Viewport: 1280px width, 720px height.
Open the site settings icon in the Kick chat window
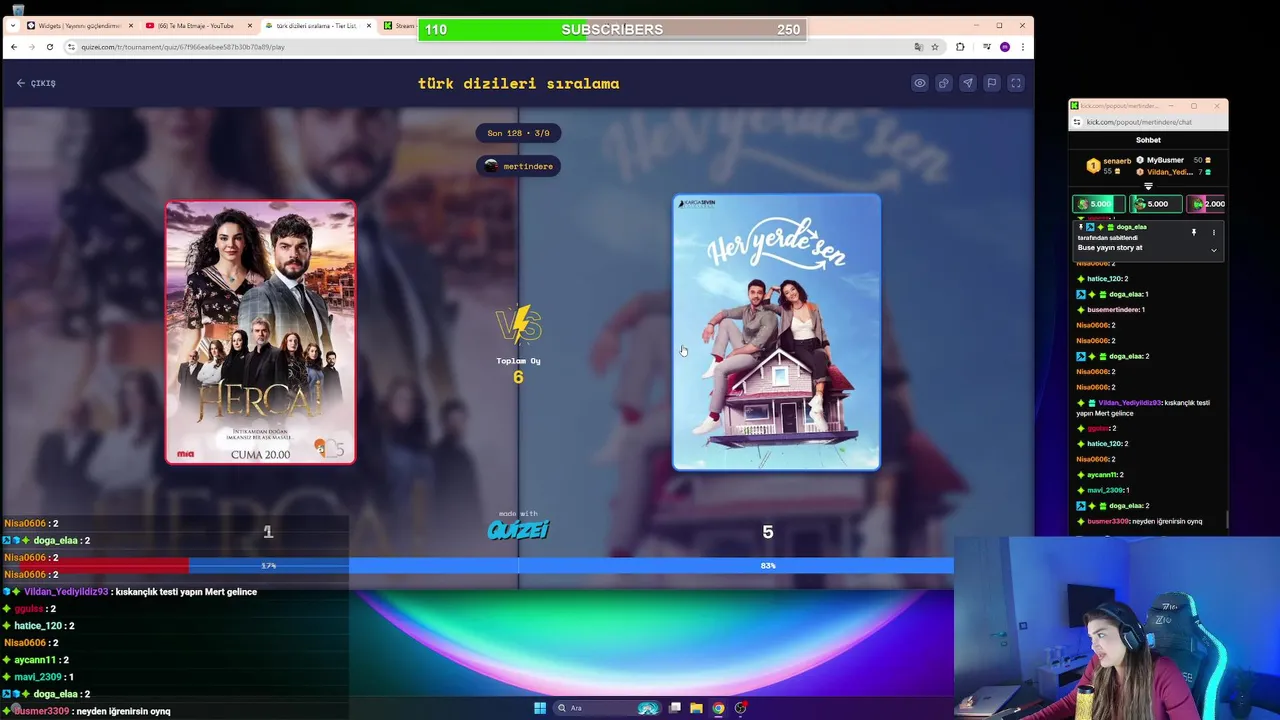pos(1077,122)
